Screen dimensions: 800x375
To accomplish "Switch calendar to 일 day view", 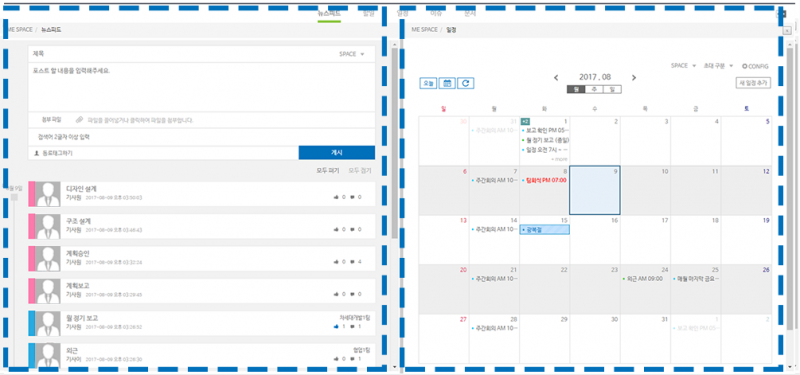I will pyautogui.click(x=611, y=89).
